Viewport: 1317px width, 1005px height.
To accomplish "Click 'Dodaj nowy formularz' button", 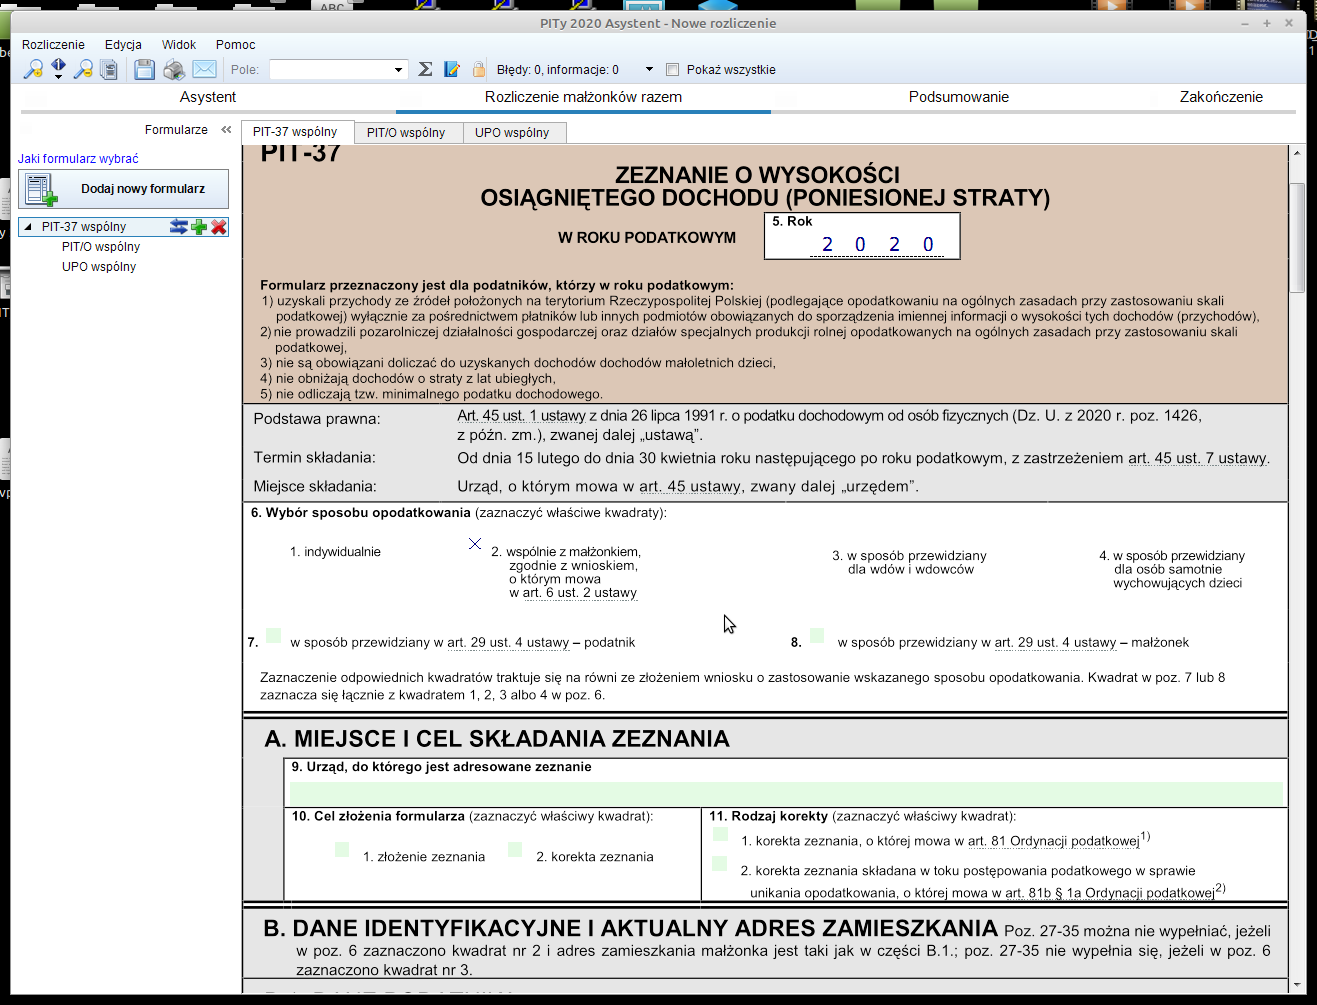I will (123, 189).
